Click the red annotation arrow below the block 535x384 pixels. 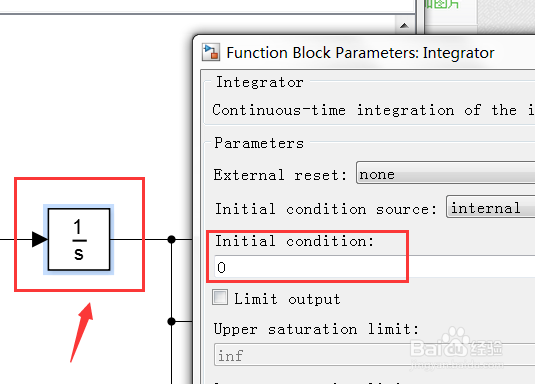(x=82, y=332)
